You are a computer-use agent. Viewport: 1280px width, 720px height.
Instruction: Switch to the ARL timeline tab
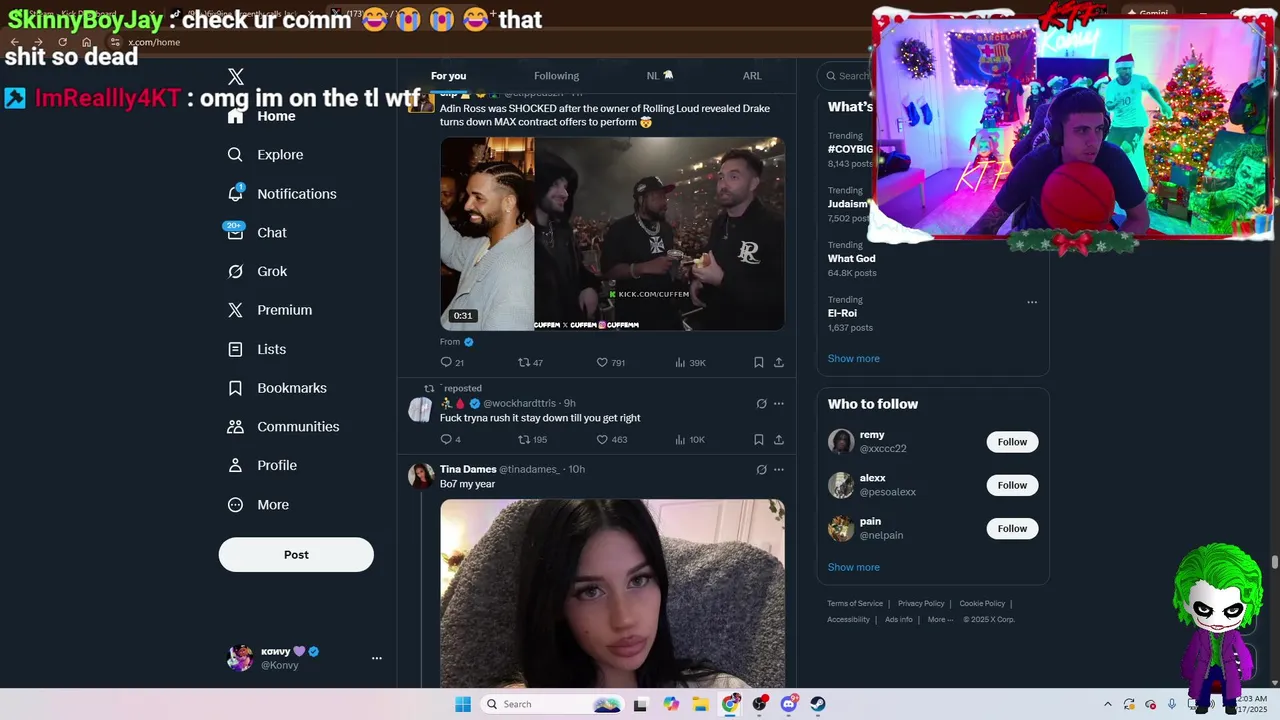pos(752,76)
